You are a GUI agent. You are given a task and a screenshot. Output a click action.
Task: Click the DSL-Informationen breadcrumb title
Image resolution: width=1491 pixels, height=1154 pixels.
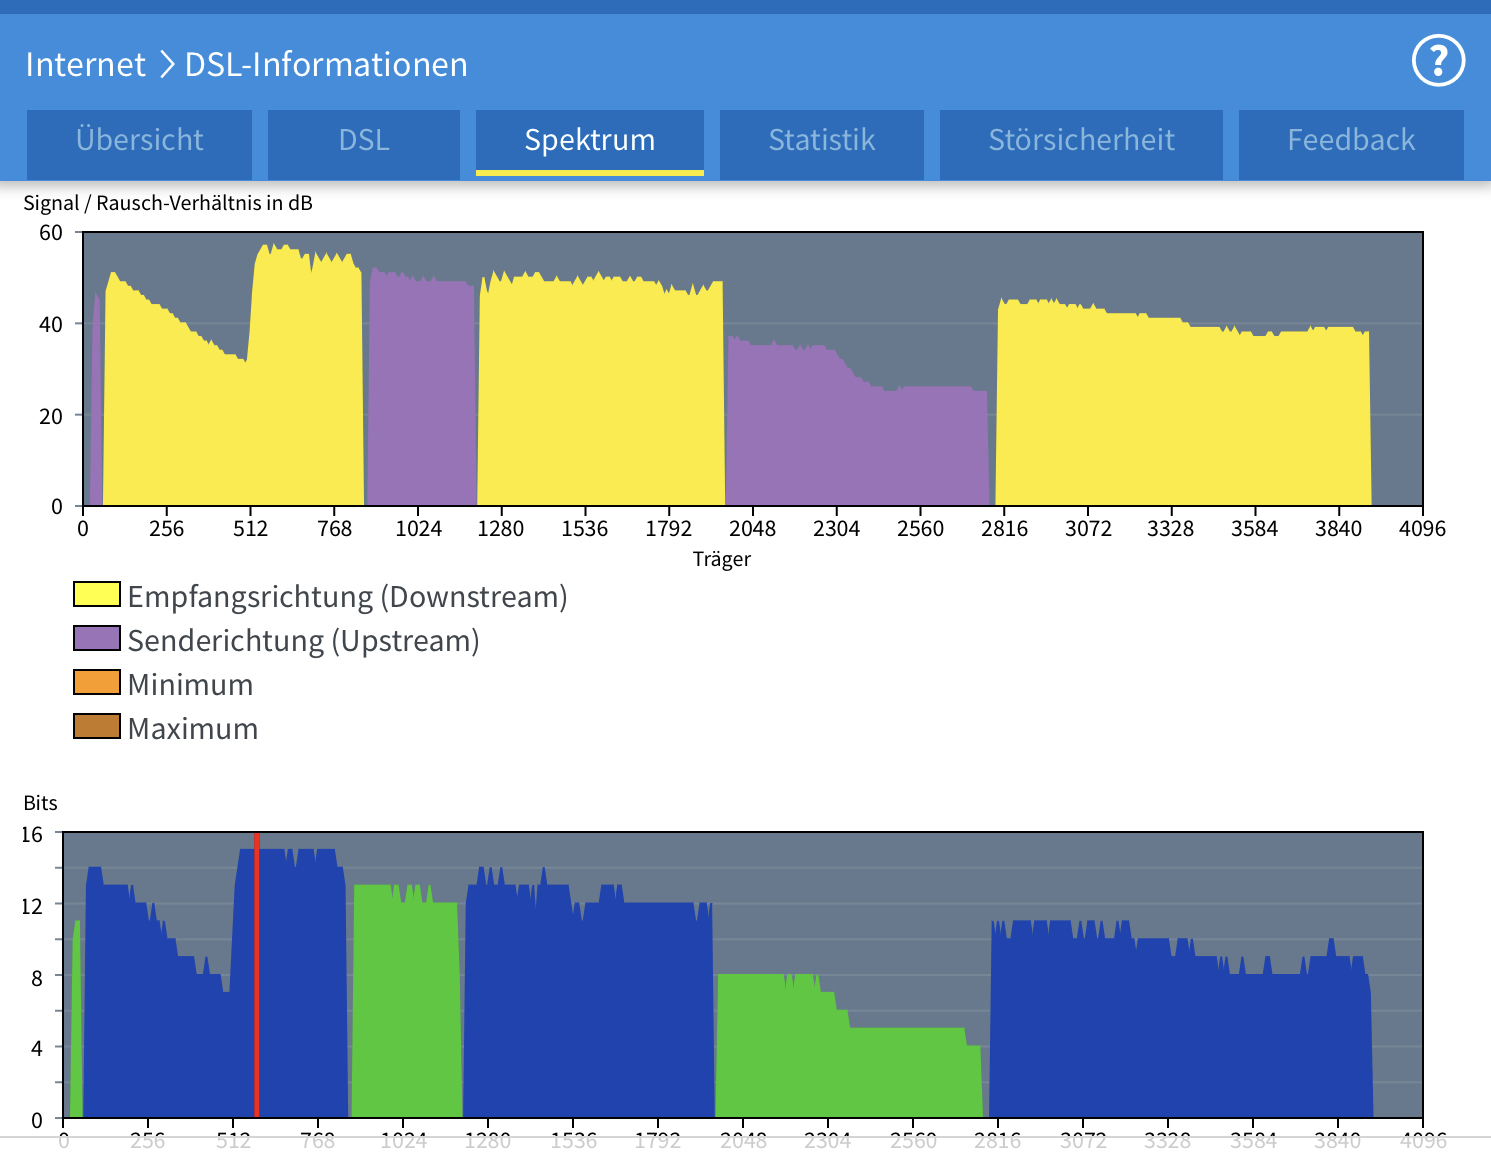[326, 65]
